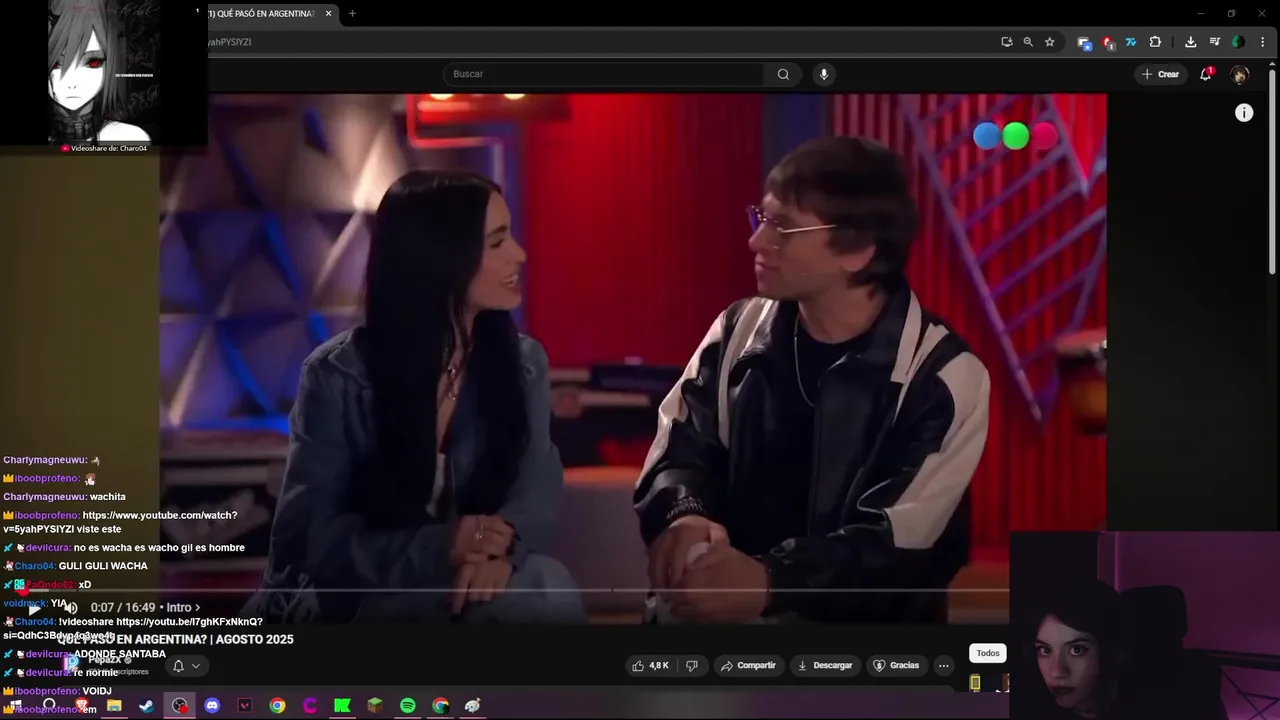The height and width of the screenshot is (720, 1280).
Task: Open Steam from the taskbar
Action: coord(147,705)
